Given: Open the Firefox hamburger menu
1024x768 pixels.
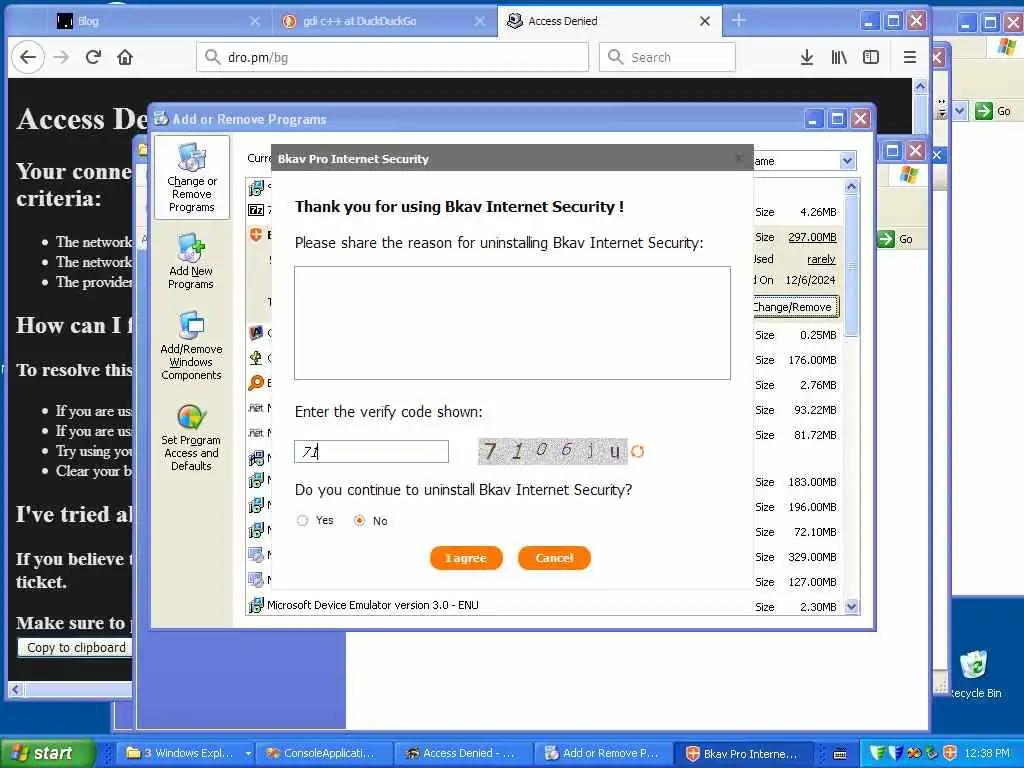Looking at the screenshot, I should pyautogui.click(x=909, y=57).
